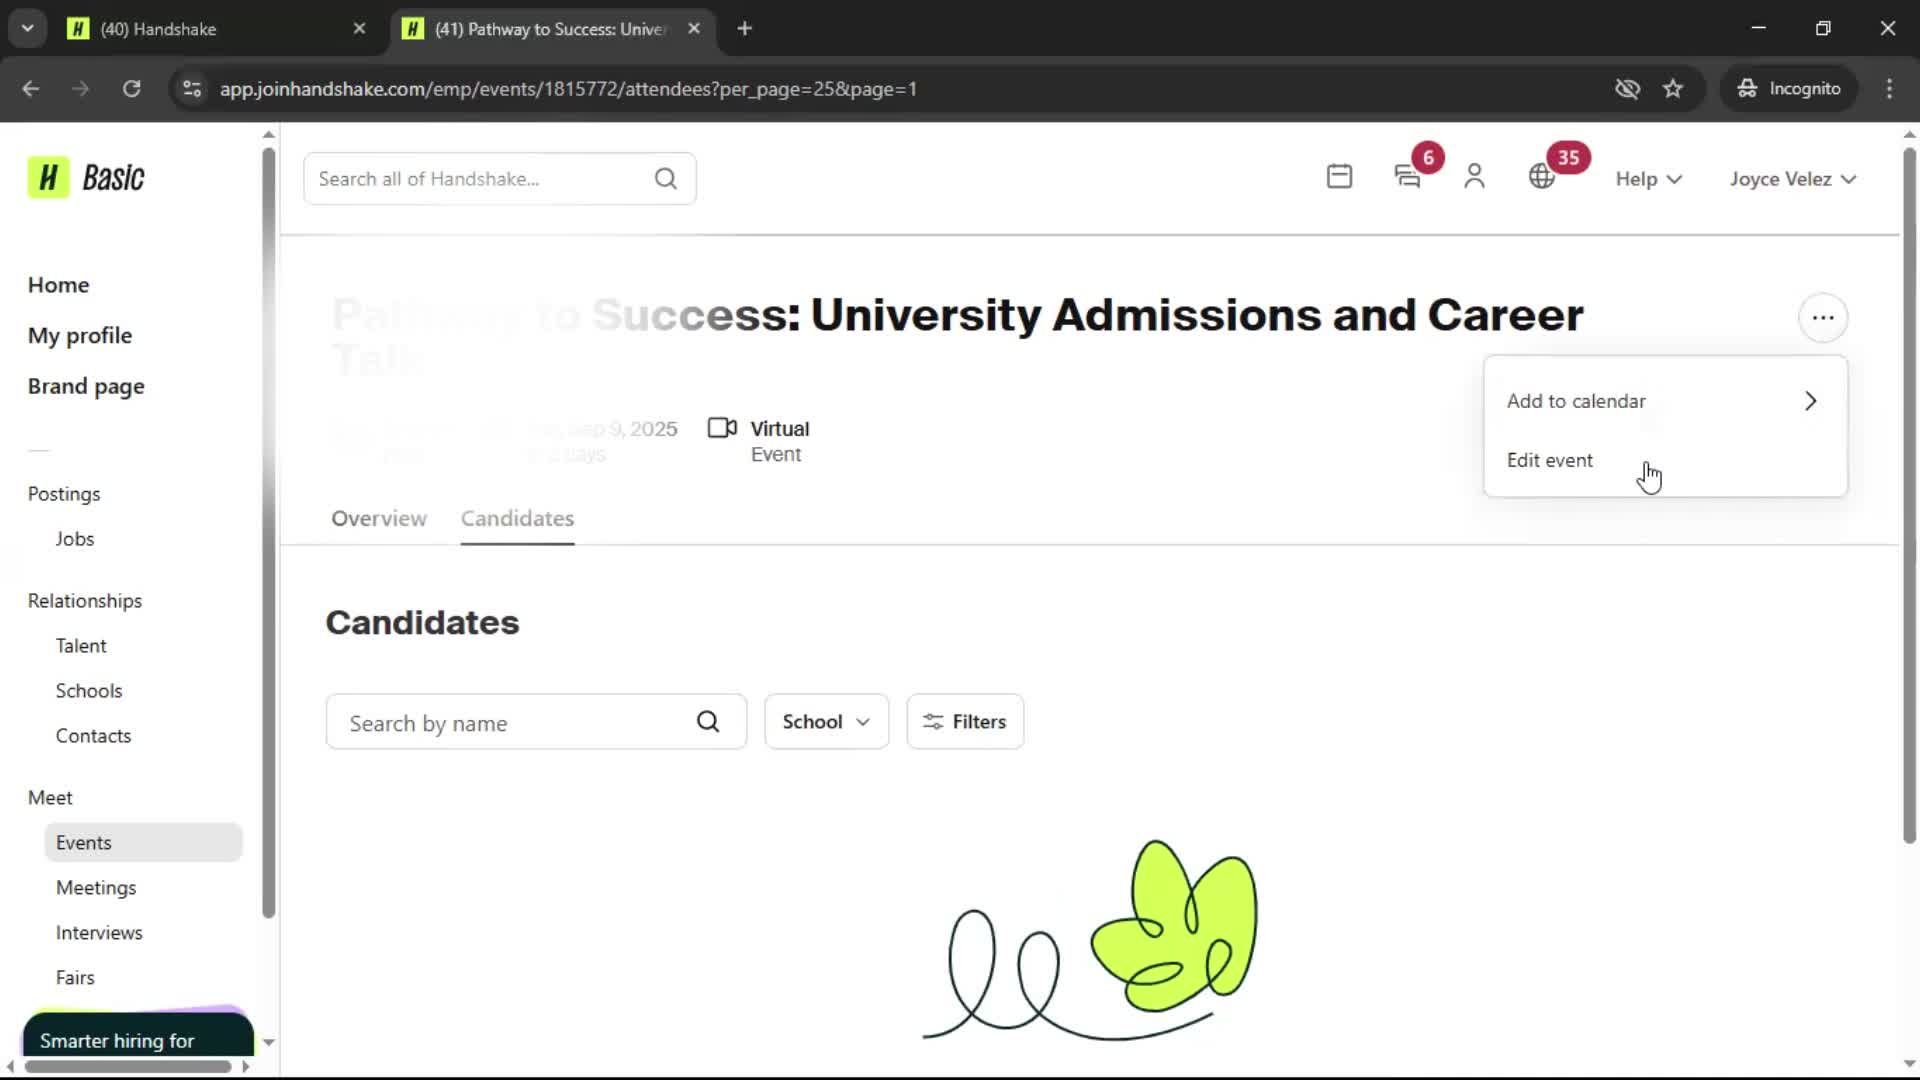Open Interviews in the sidebar
This screenshot has width=1920, height=1080.
[99, 933]
